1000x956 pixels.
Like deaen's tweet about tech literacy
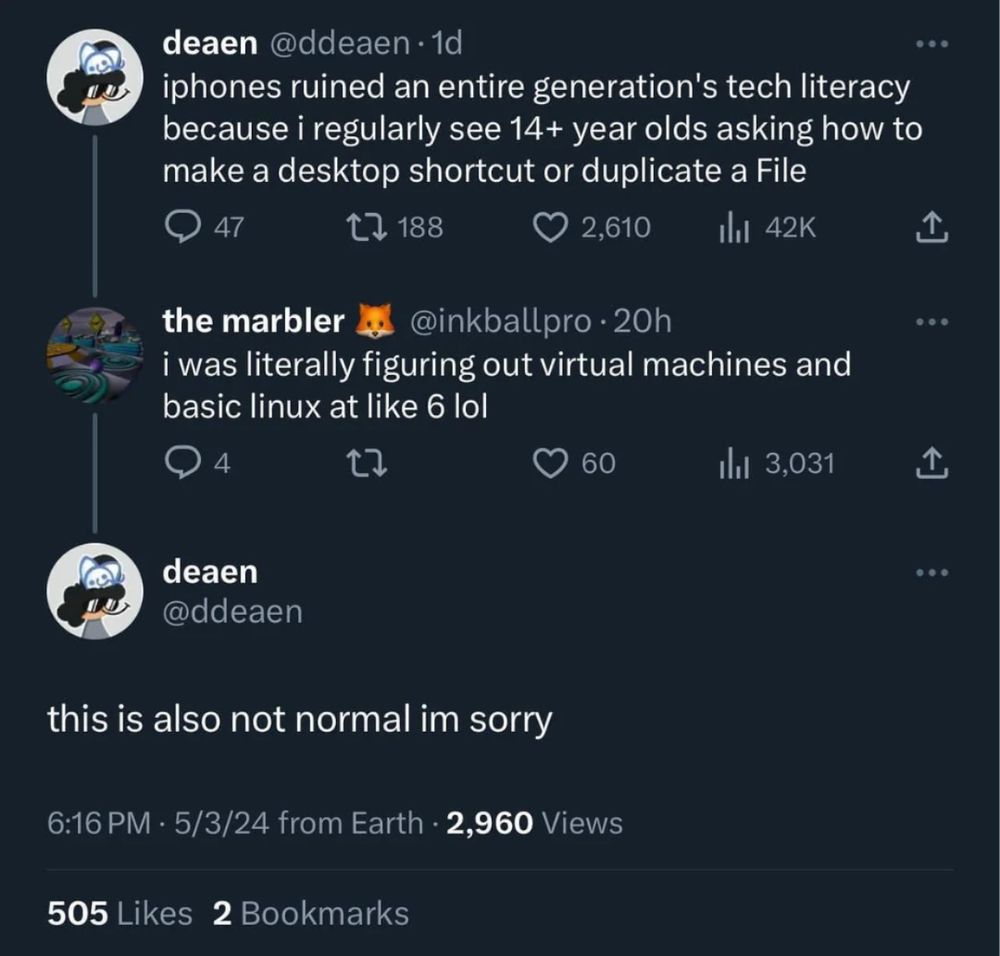pos(550,227)
